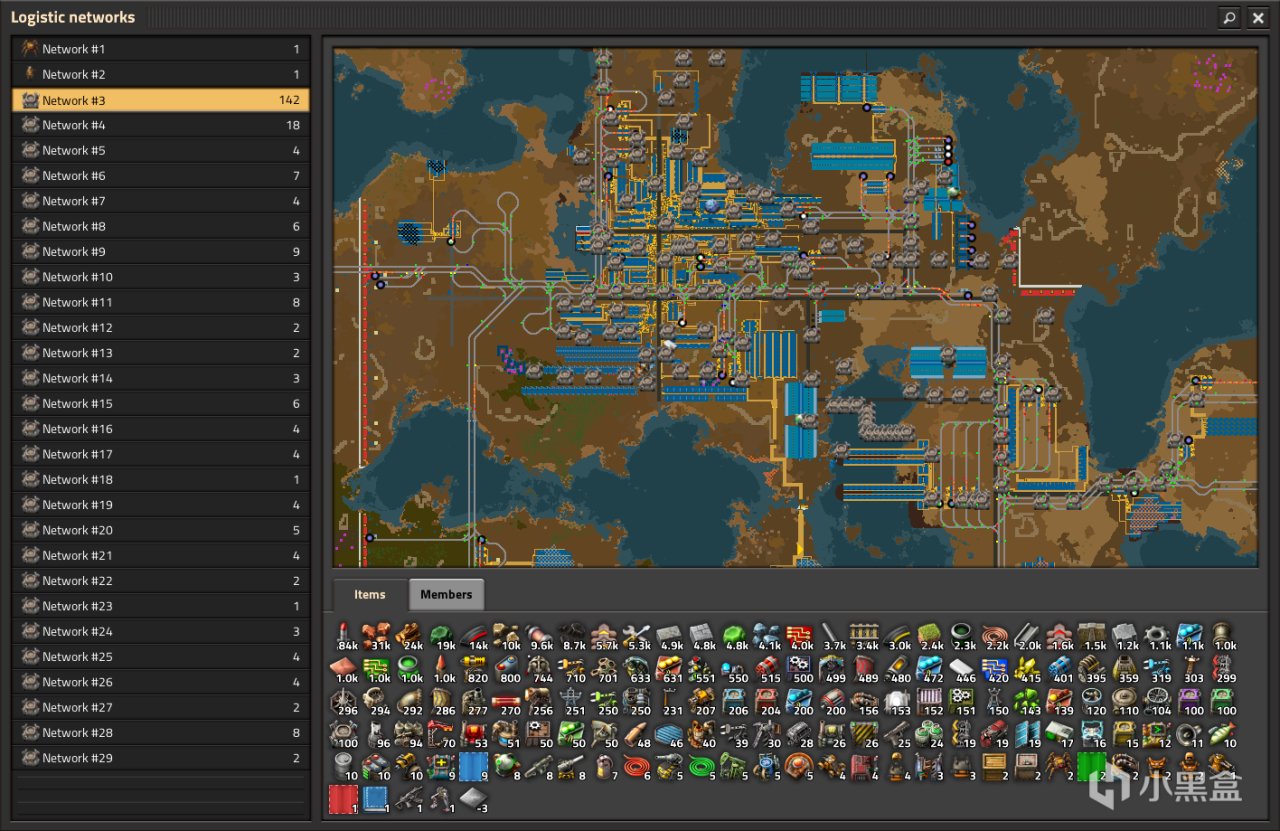Viewport: 1280px width, 831px height.
Task: Click the red circuit item showing 4.0k
Action: pyautogui.click(x=800, y=635)
